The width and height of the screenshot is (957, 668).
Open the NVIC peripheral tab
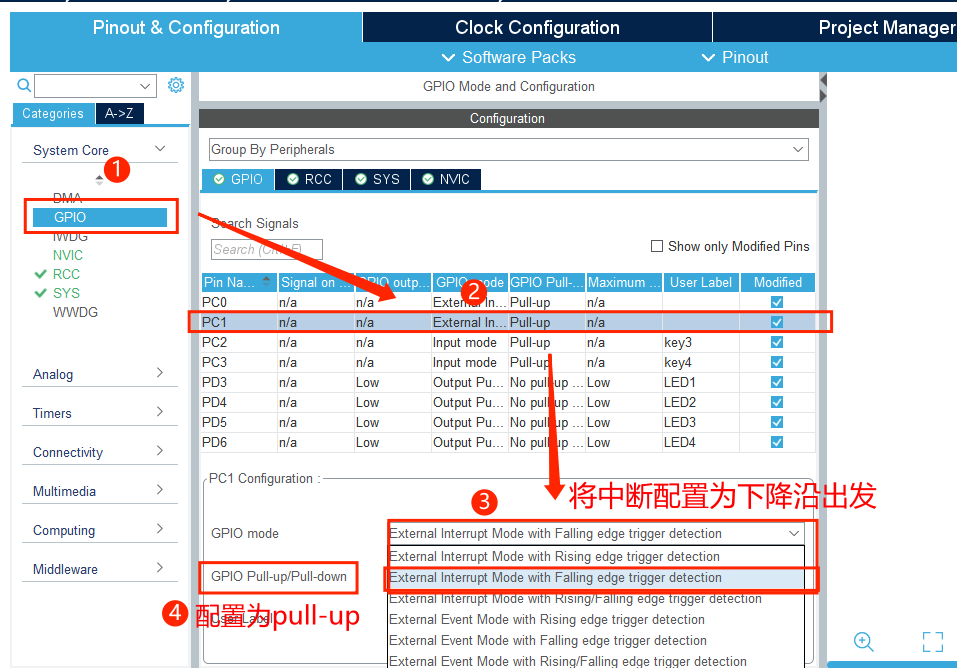coord(446,180)
